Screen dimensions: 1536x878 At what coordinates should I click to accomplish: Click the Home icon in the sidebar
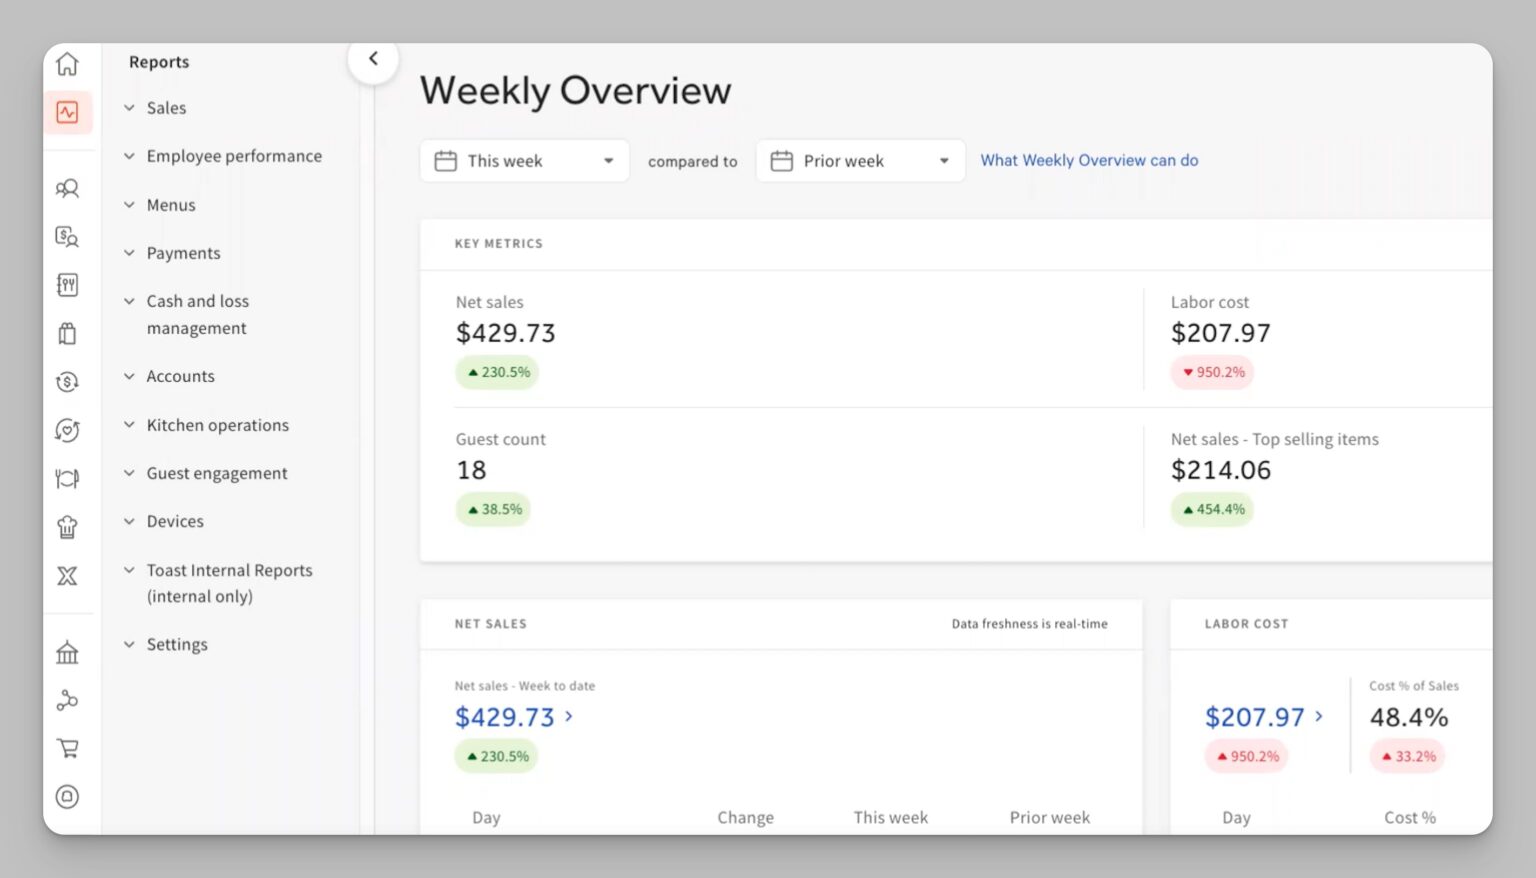(x=67, y=64)
